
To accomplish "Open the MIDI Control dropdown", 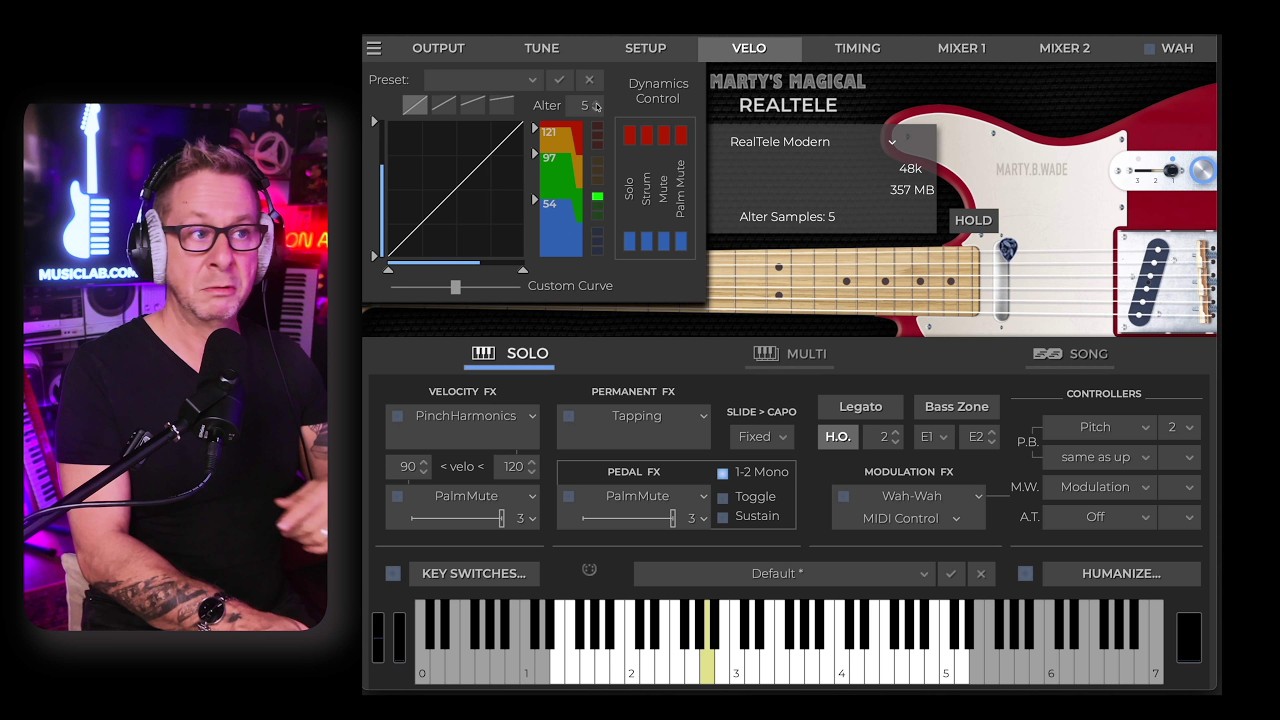I will (909, 518).
